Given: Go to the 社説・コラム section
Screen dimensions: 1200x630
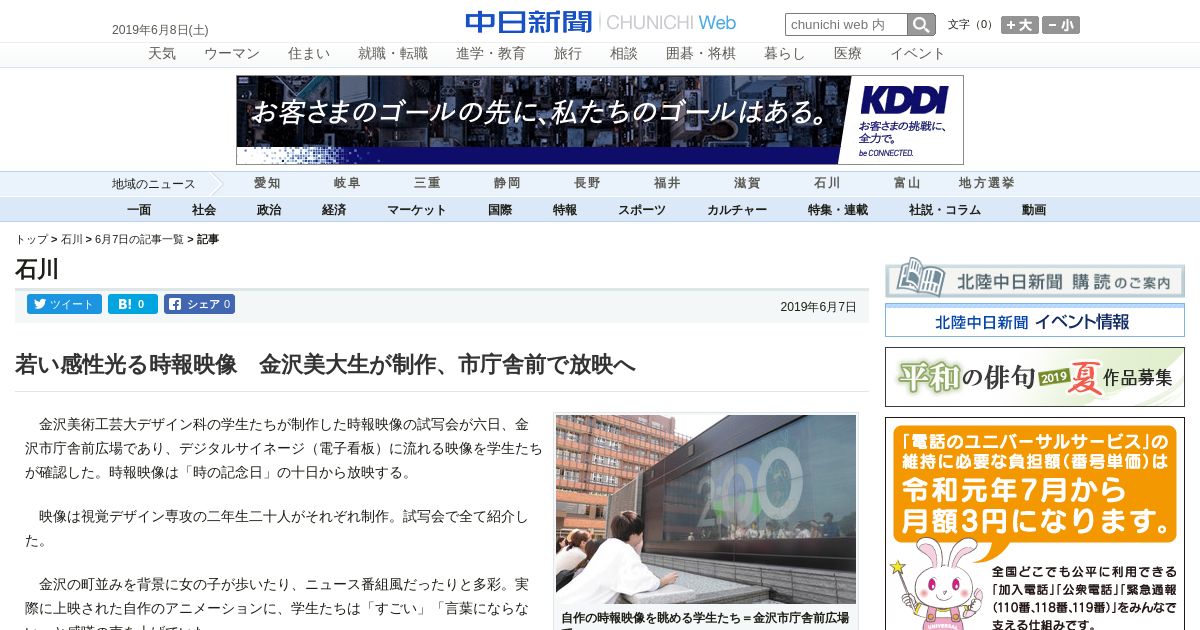Looking at the screenshot, I should (945, 210).
